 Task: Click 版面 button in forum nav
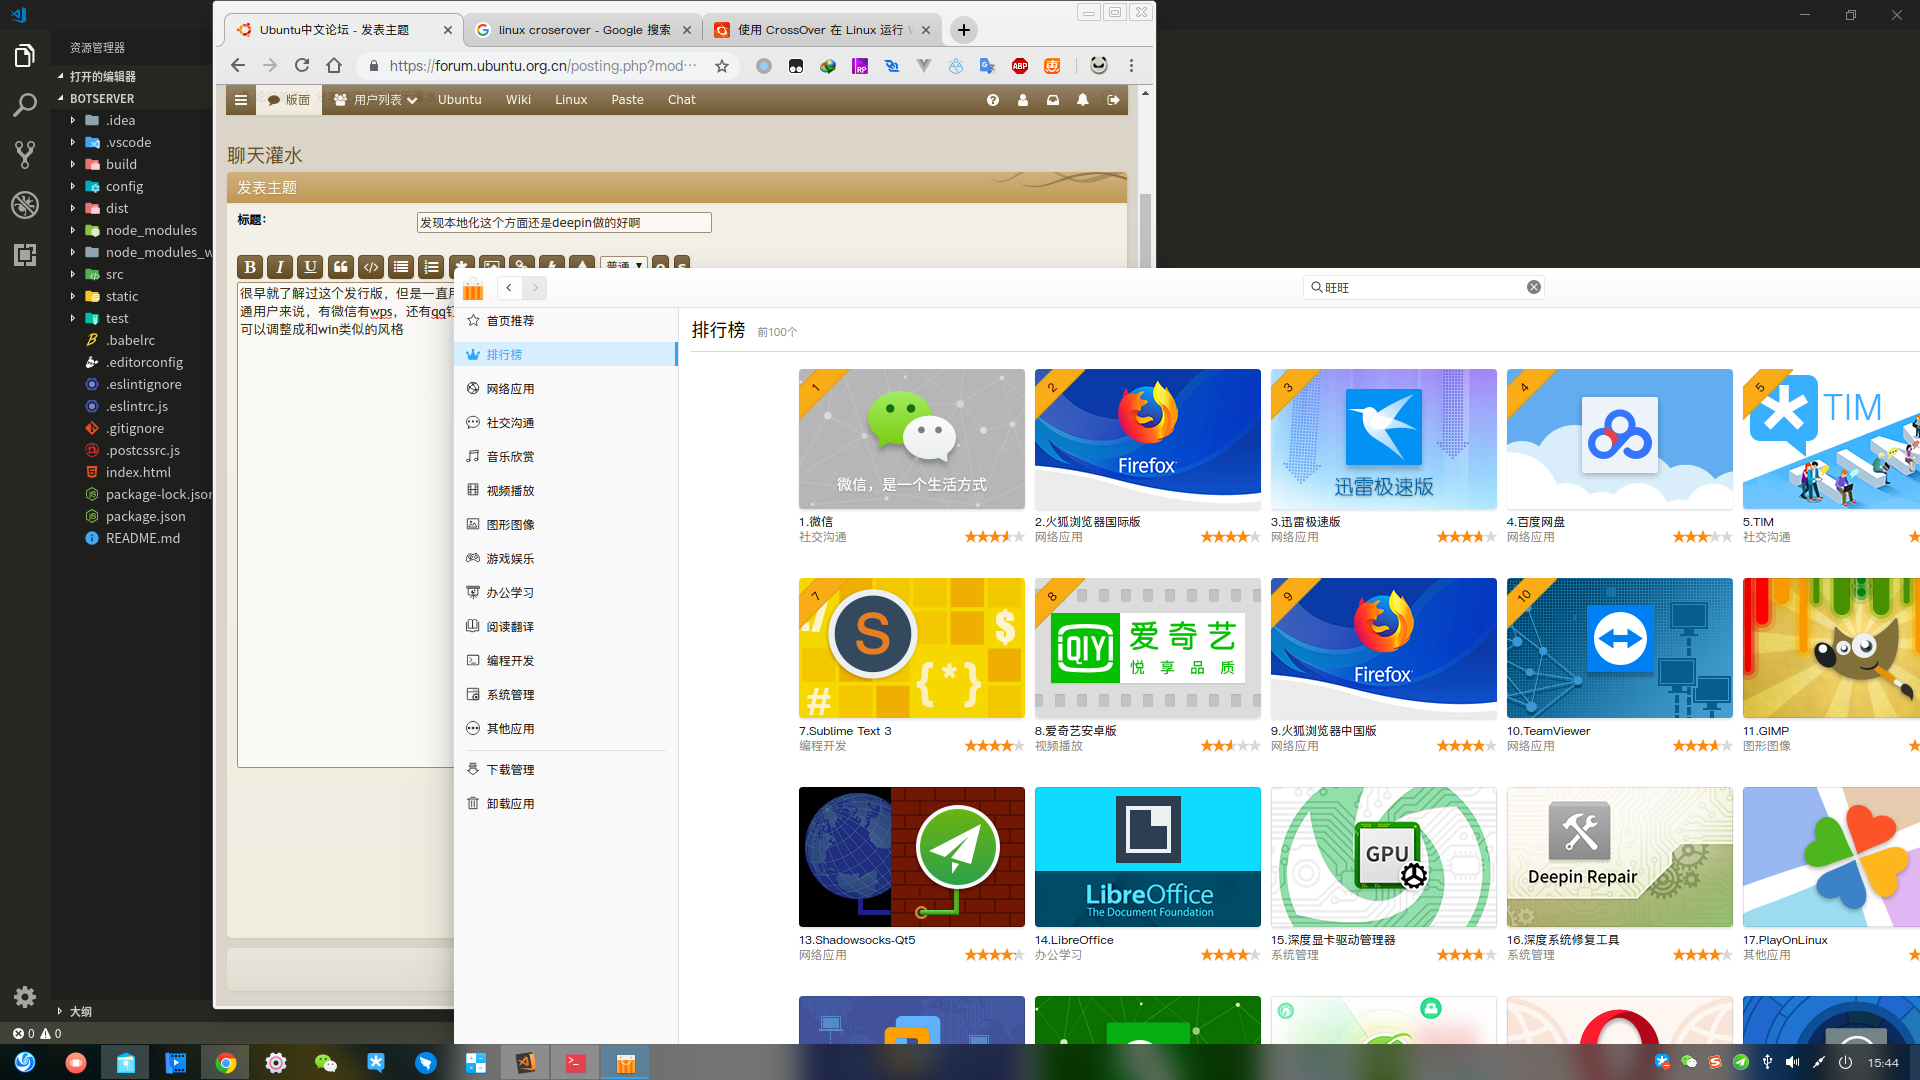[x=290, y=100]
